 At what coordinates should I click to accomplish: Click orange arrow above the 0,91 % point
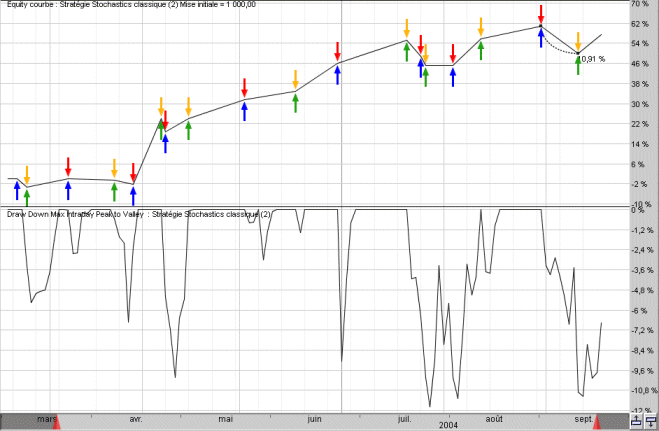pyautogui.click(x=578, y=40)
